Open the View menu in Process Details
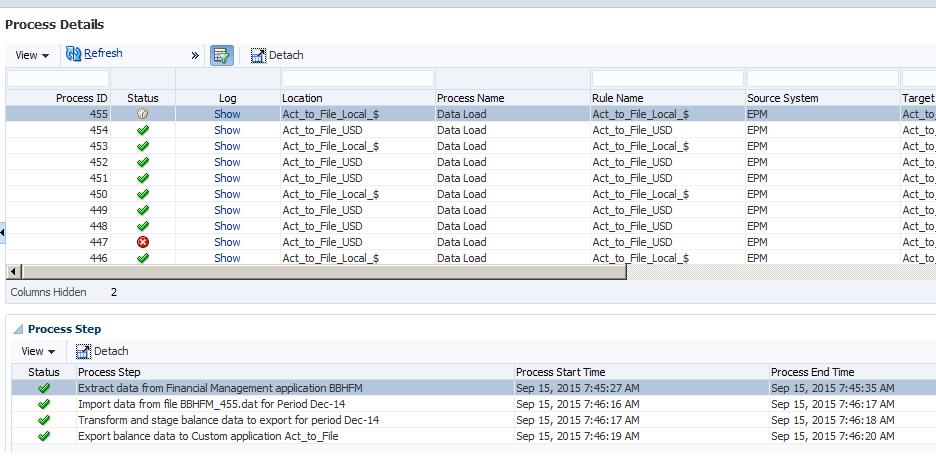 (x=32, y=56)
